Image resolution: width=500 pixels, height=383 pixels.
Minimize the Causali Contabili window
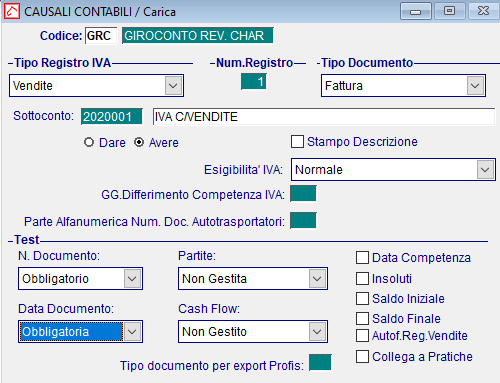point(416,11)
